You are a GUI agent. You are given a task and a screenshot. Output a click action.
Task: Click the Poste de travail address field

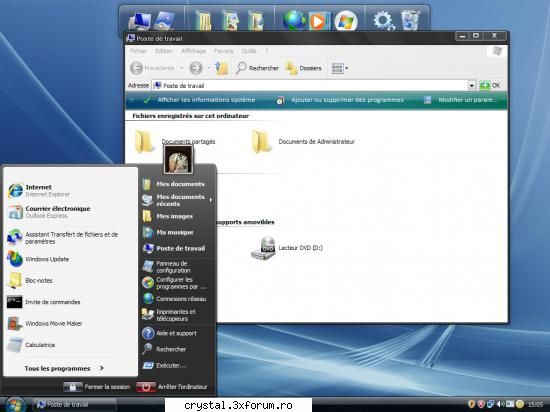(x=310, y=85)
